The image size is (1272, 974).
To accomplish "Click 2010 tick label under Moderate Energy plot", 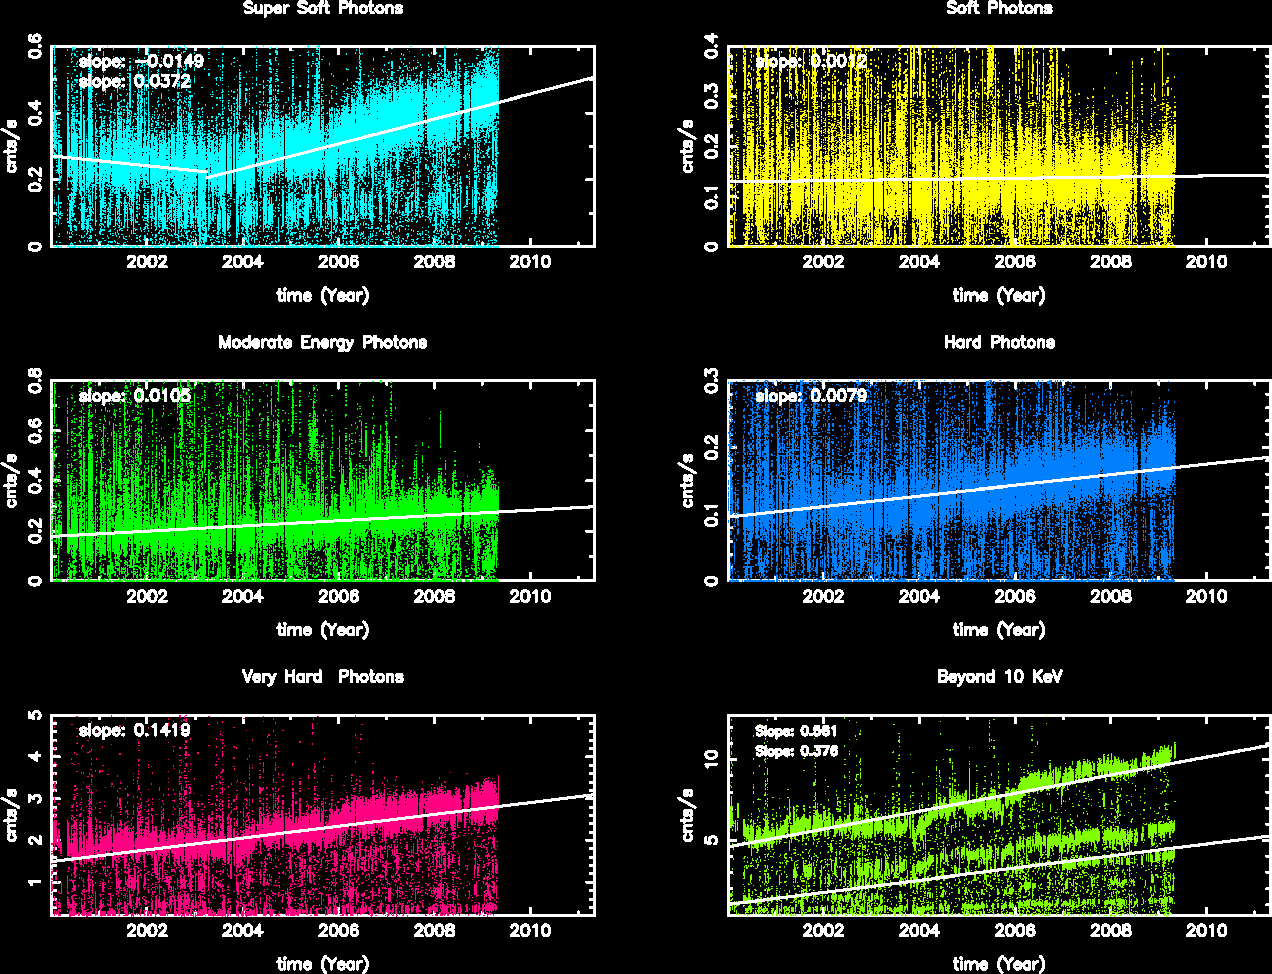I will 530,597.
